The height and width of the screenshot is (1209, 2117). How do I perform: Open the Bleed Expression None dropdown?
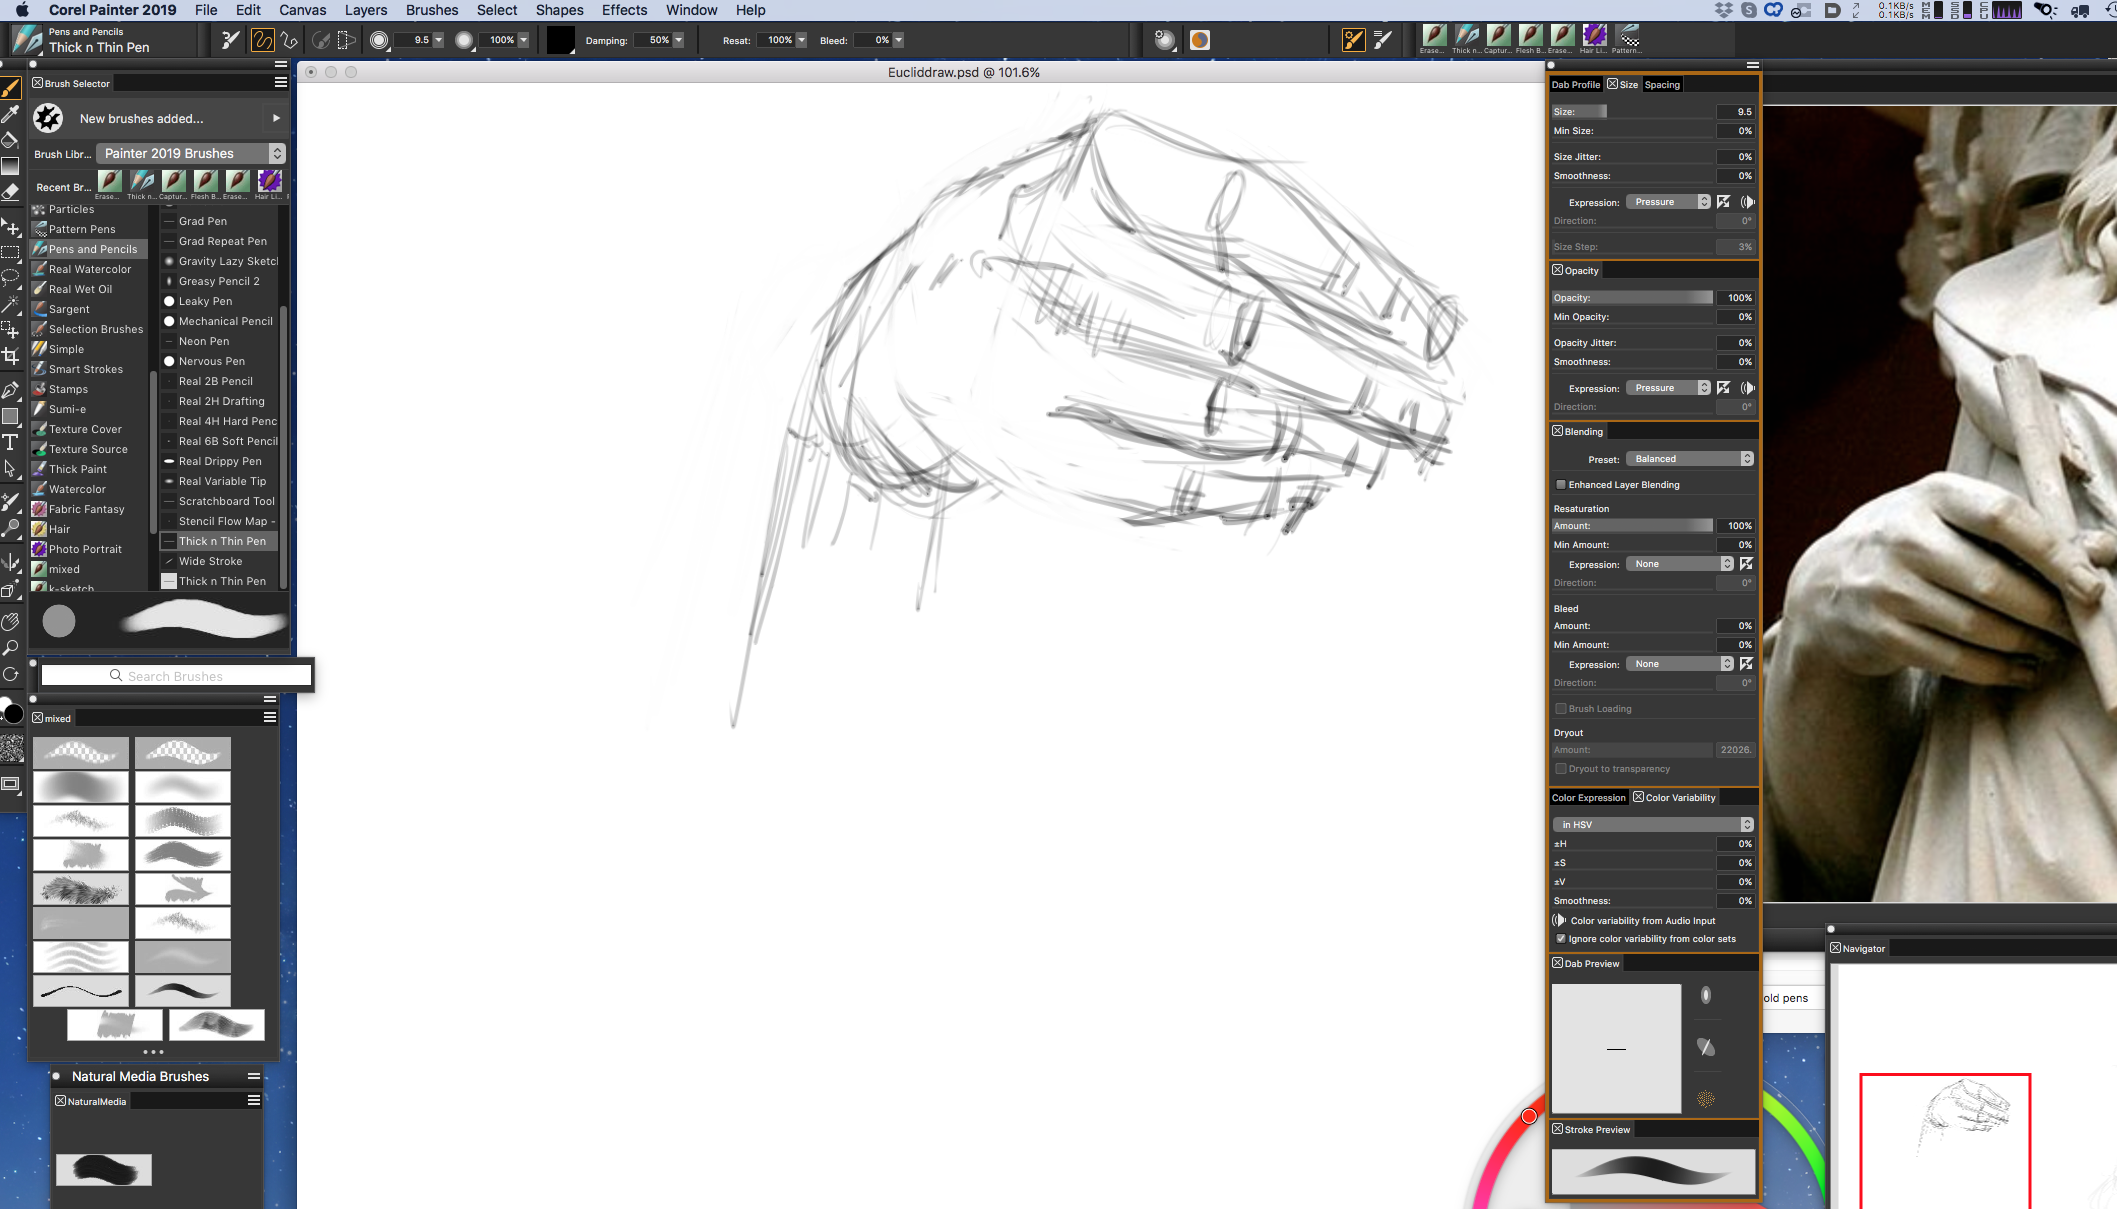coord(1680,664)
